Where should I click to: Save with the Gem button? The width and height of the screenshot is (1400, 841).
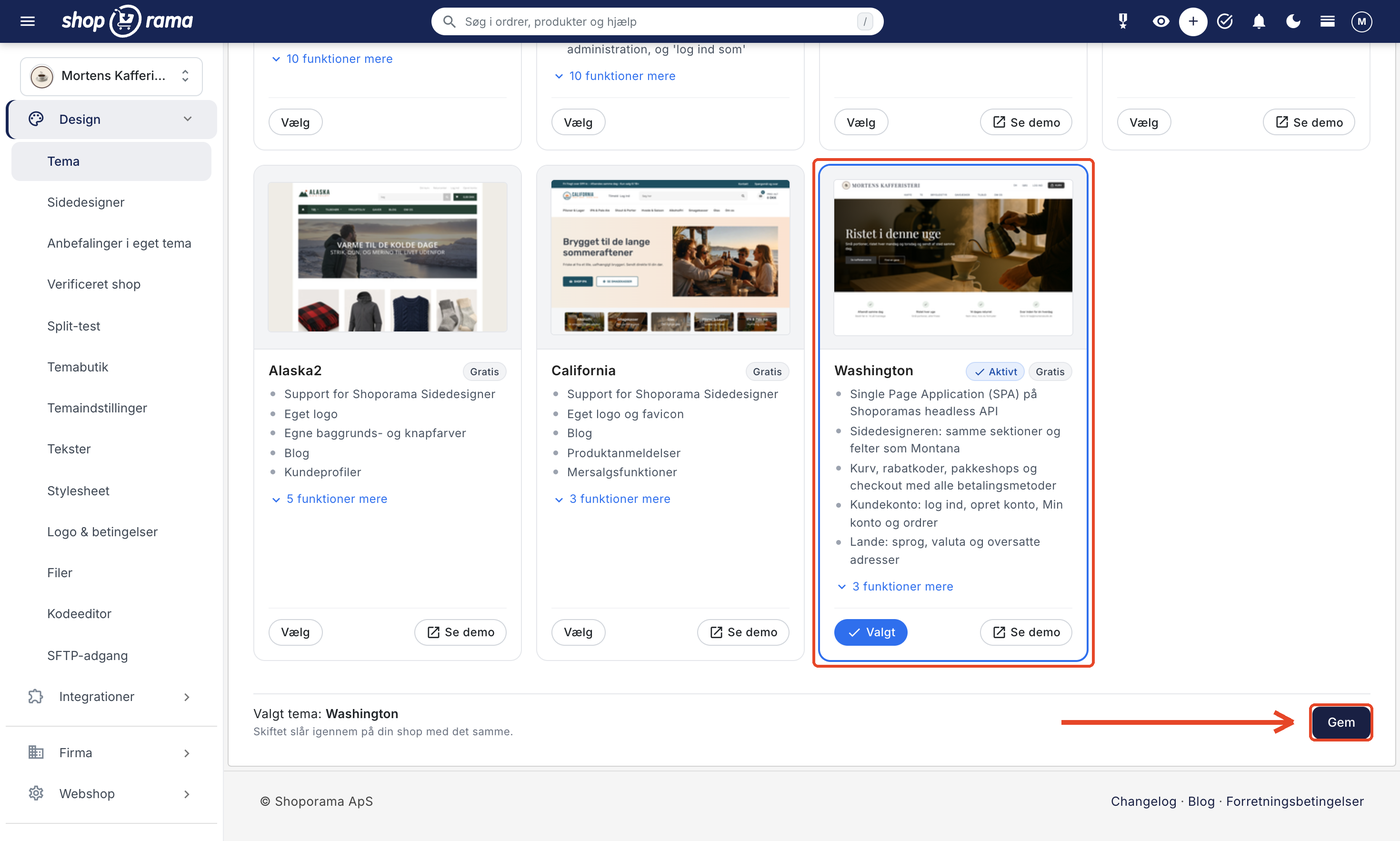pos(1341,722)
